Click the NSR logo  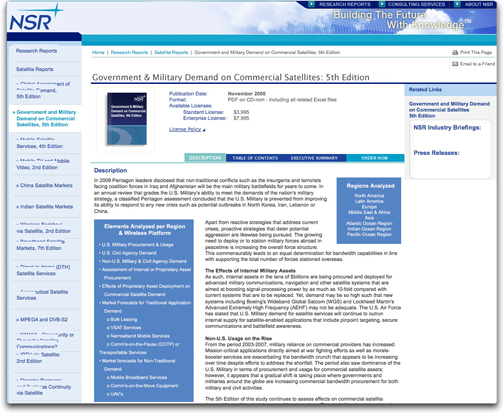[x=36, y=18]
